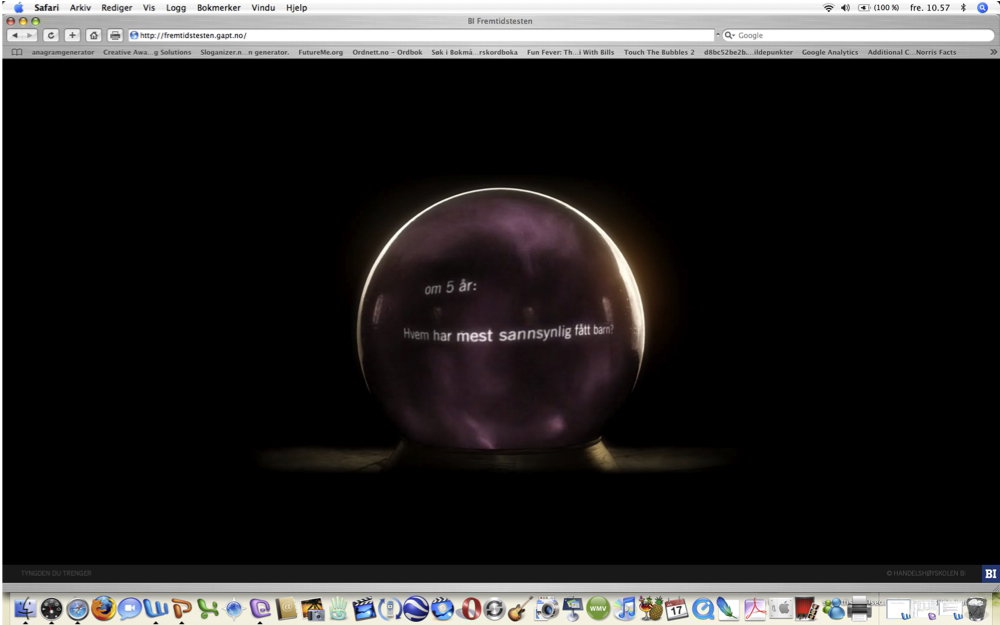The image size is (1000, 625).
Task: Launch Firefox from the dock
Action: [x=103, y=609]
